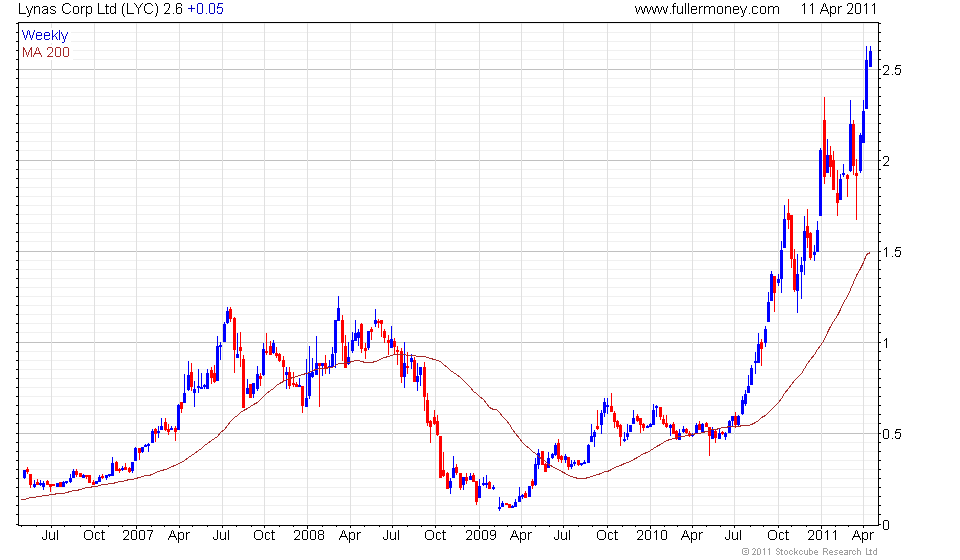Click the Lynas Corp Ltd (LYC) title

90,9
